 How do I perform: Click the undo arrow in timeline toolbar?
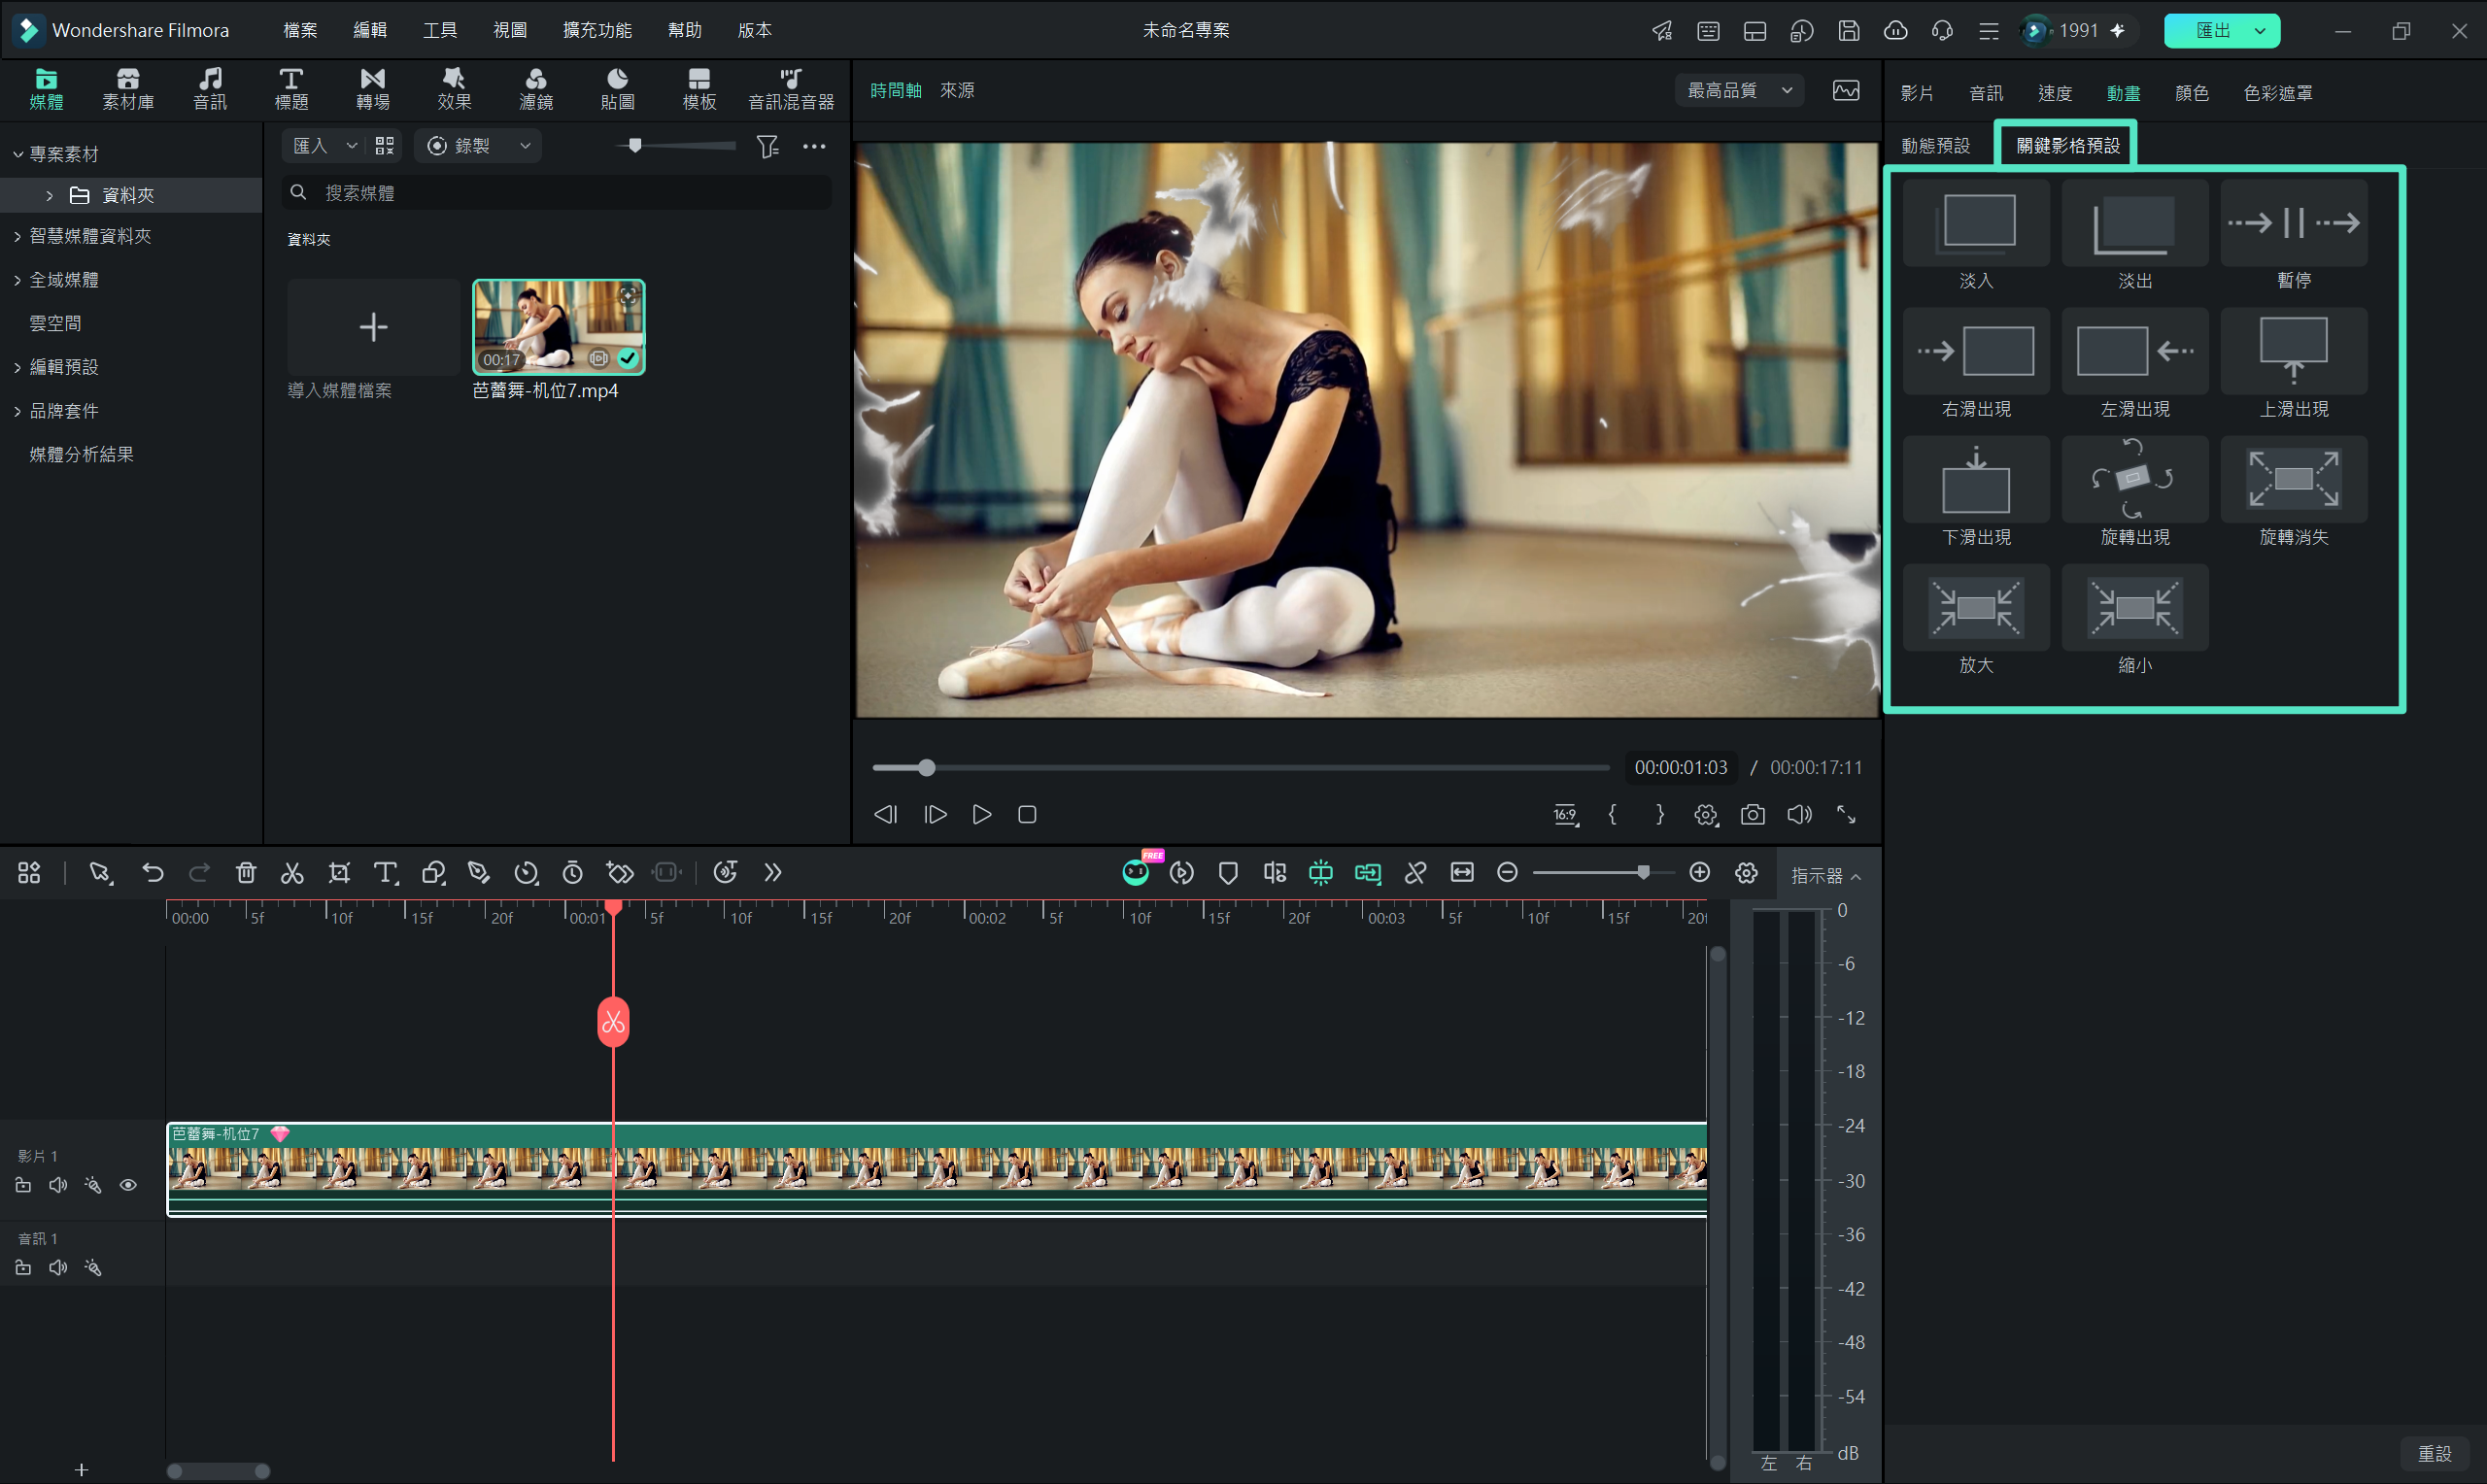pyautogui.click(x=152, y=873)
